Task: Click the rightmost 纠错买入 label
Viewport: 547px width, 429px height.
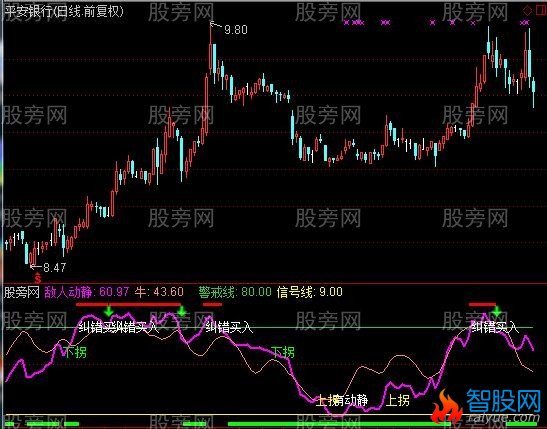Action: [x=494, y=327]
